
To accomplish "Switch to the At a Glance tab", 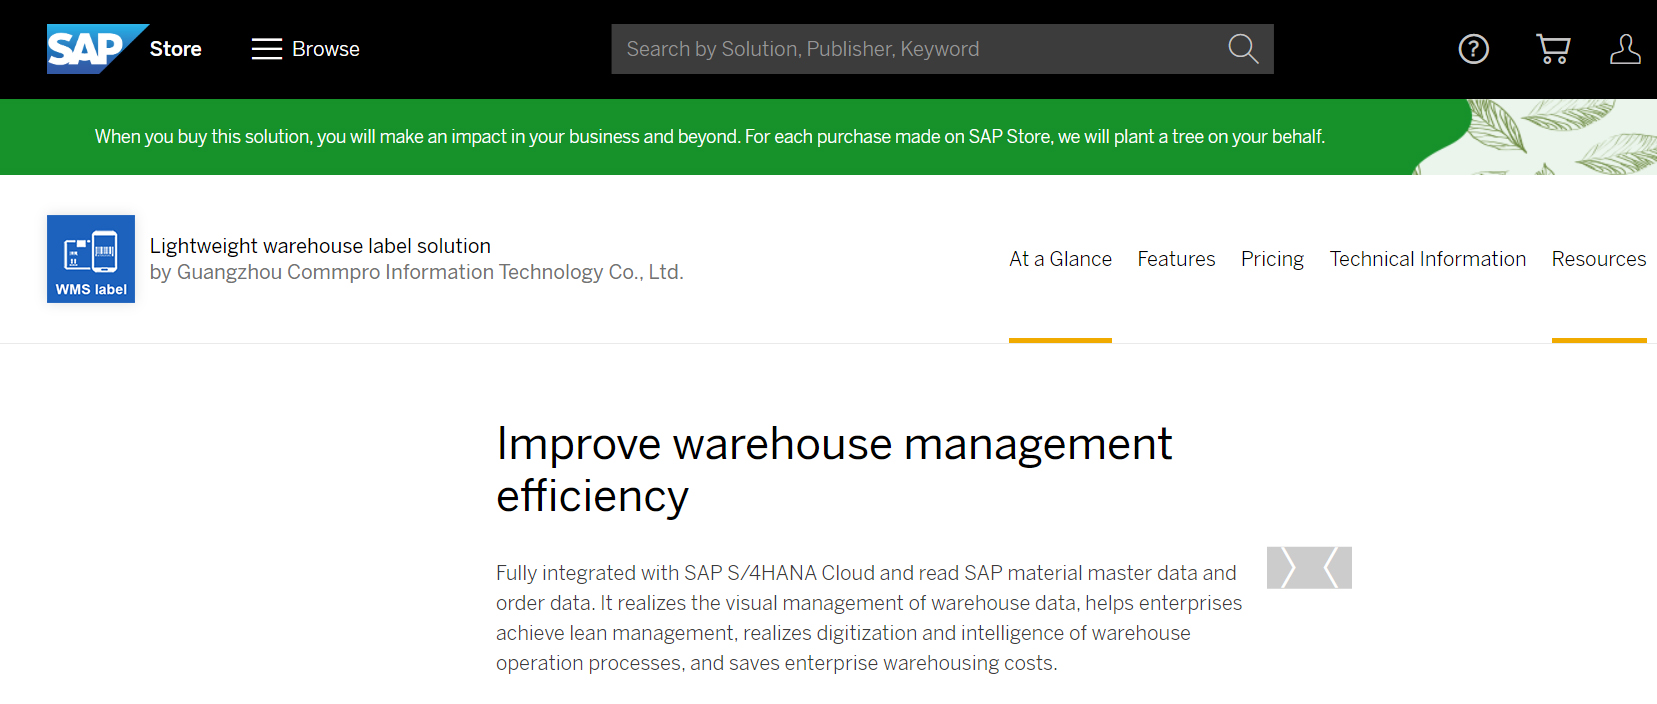I will coord(1060,259).
